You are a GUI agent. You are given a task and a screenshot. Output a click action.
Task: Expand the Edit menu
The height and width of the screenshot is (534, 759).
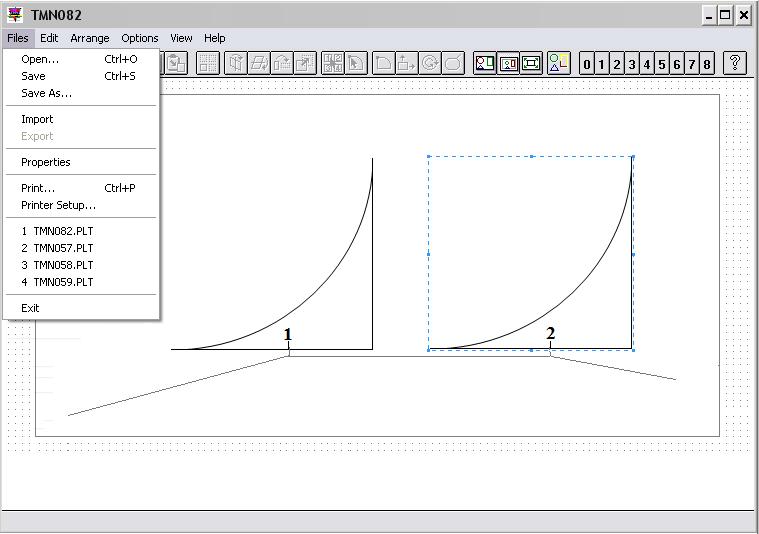click(x=49, y=38)
